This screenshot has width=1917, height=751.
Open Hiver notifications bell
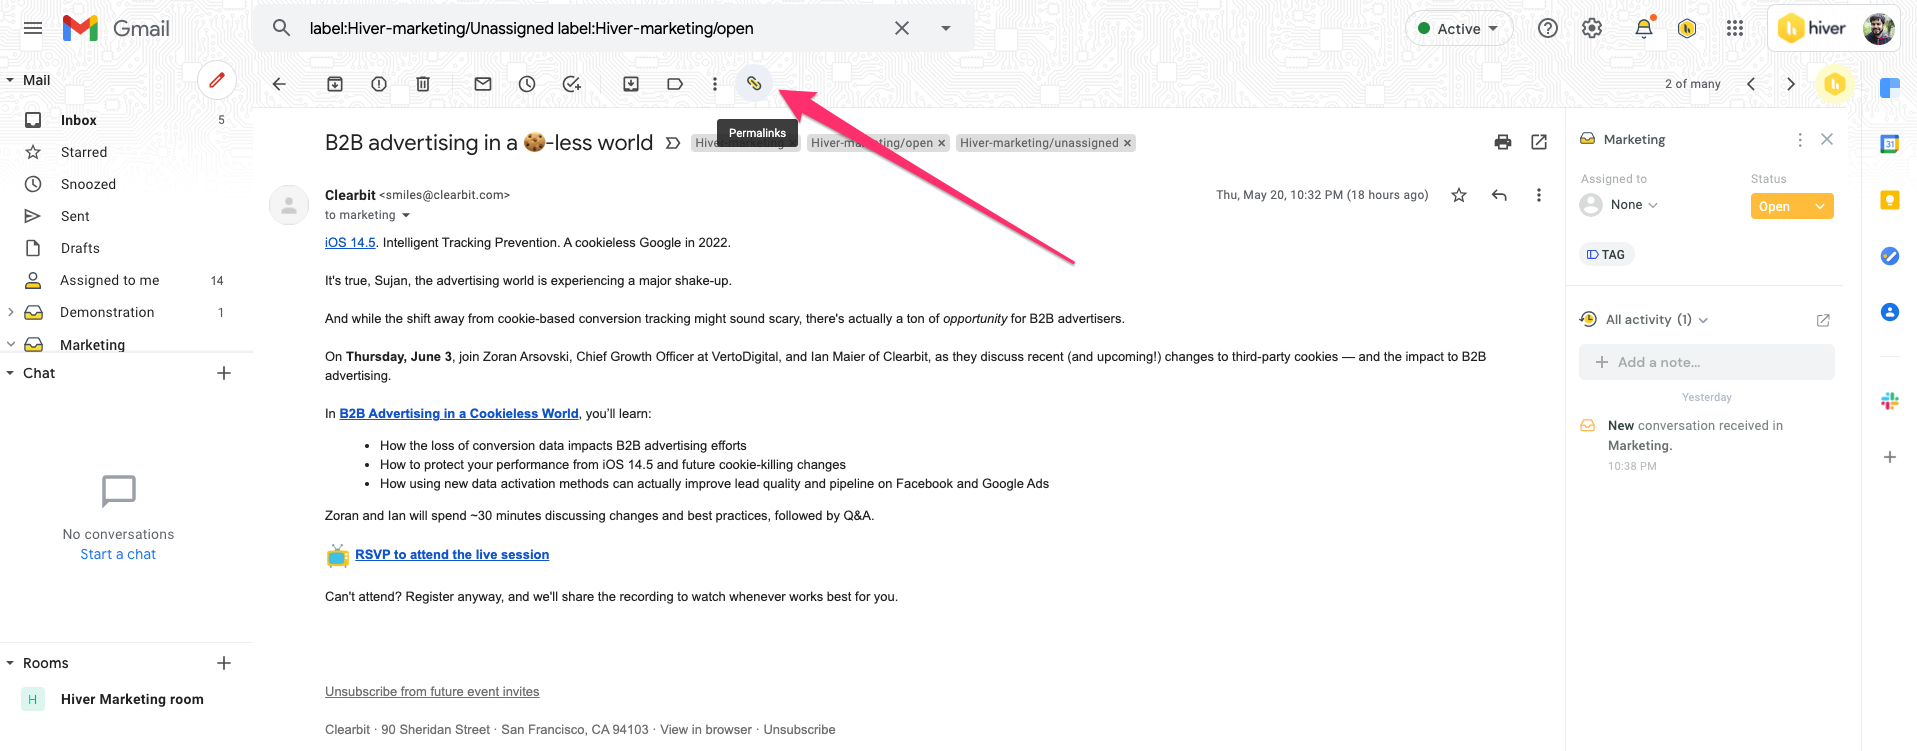pyautogui.click(x=1643, y=28)
